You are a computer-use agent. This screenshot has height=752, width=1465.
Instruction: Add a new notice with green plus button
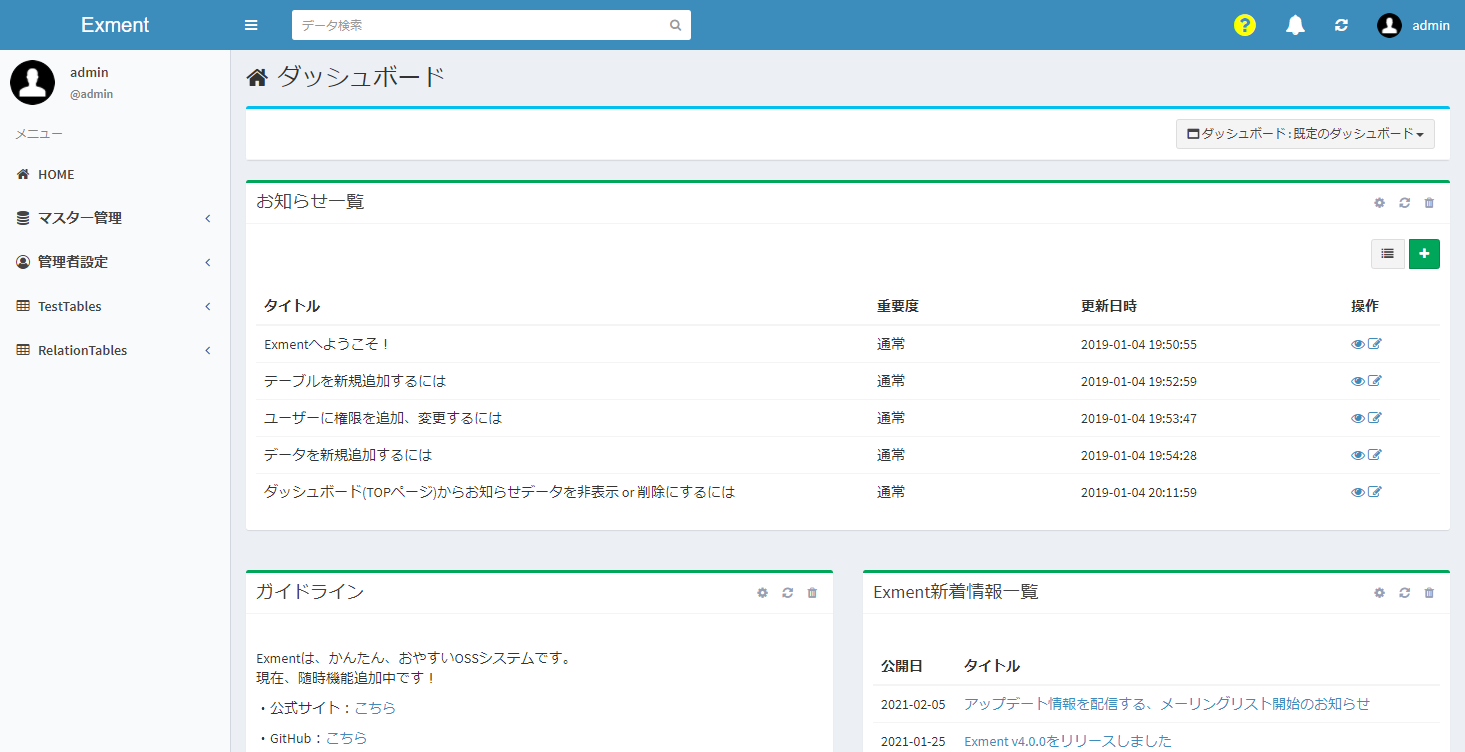click(1424, 253)
